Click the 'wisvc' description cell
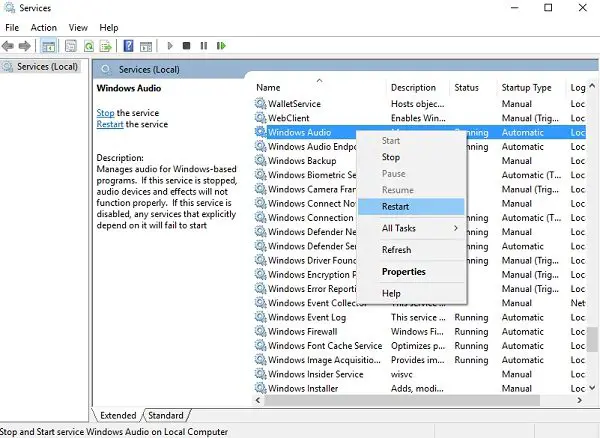 tap(401, 374)
